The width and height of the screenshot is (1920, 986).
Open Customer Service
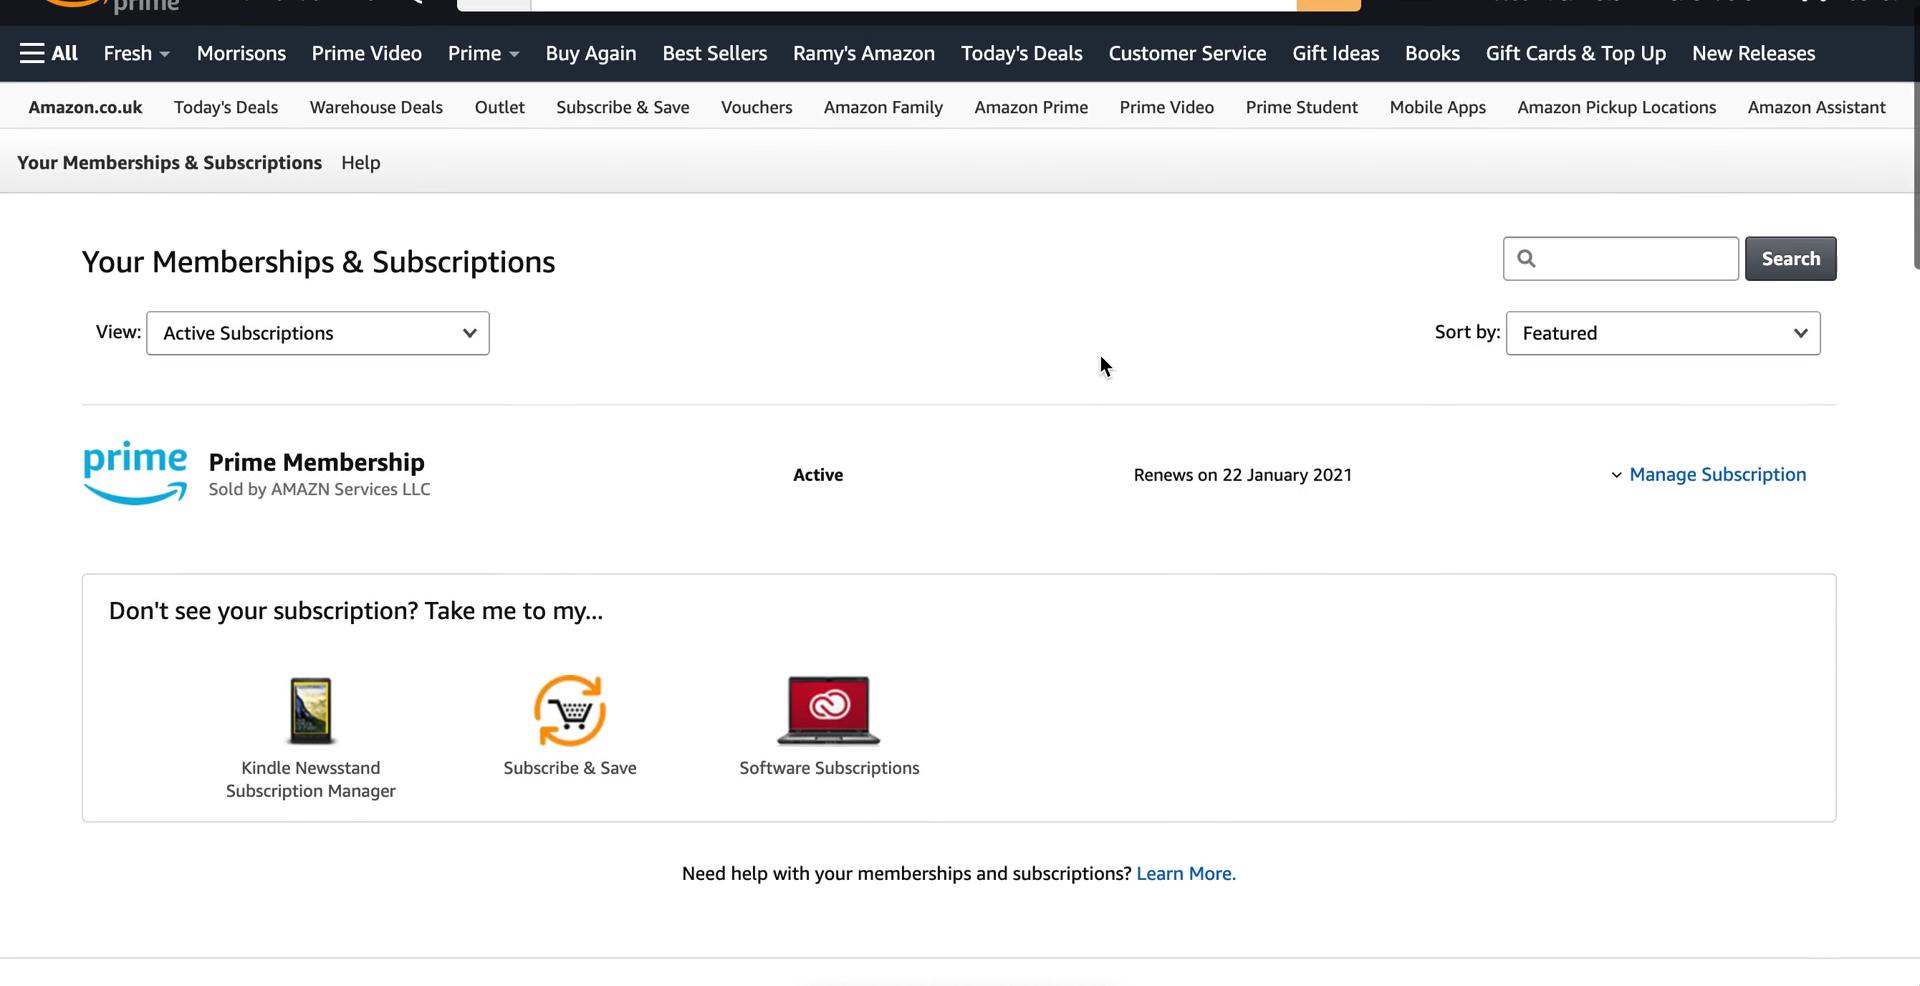(x=1187, y=53)
